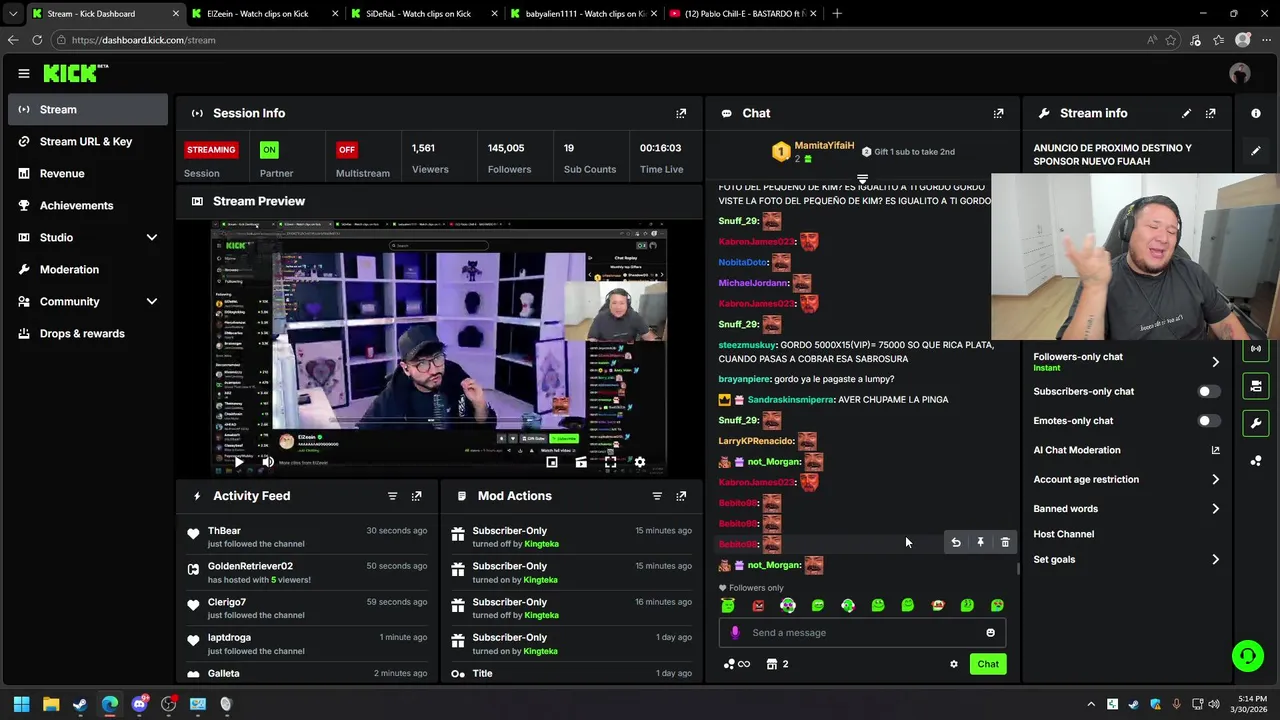Click the browser address bar URL
The height and width of the screenshot is (720, 1280).
pos(144,40)
